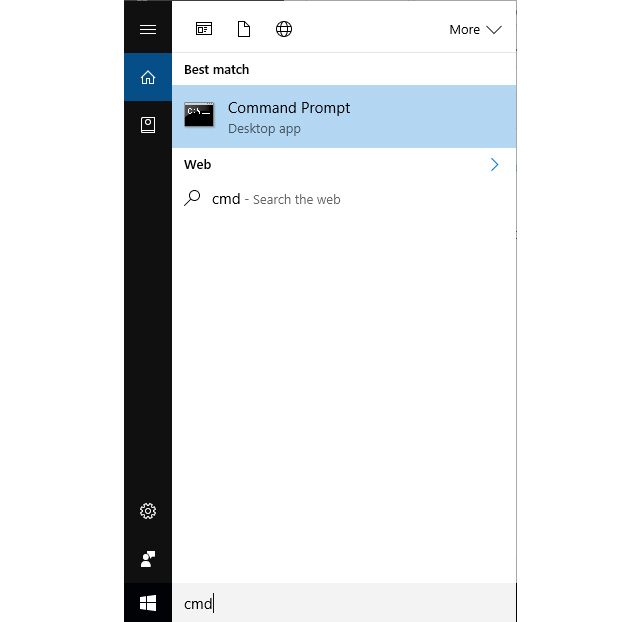Select cmd Search the web suggestion

click(276, 199)
